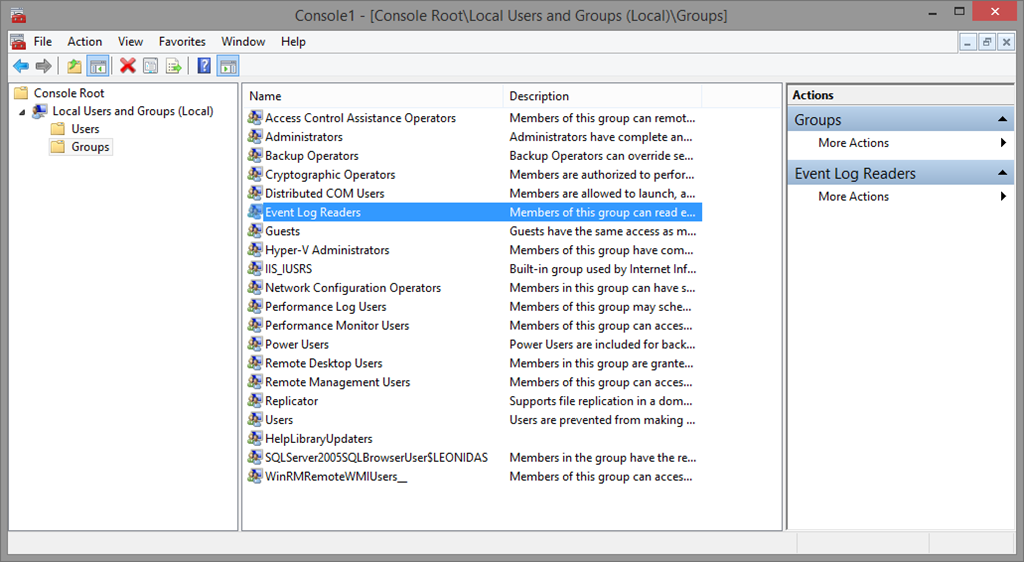Screen dimensions: 1024x562
Task: Select the Users folder in tree
Action: 85,129
